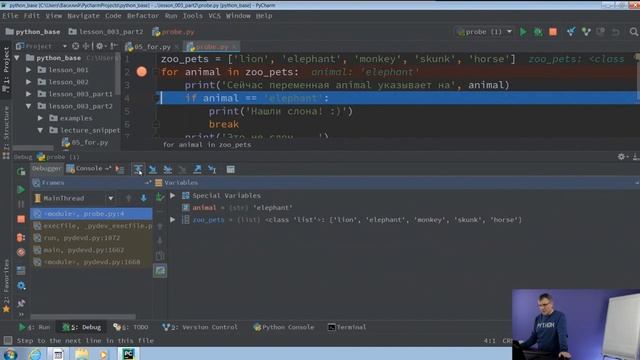
Task: Open Run tool window button
Action: (x=34, y=327)
